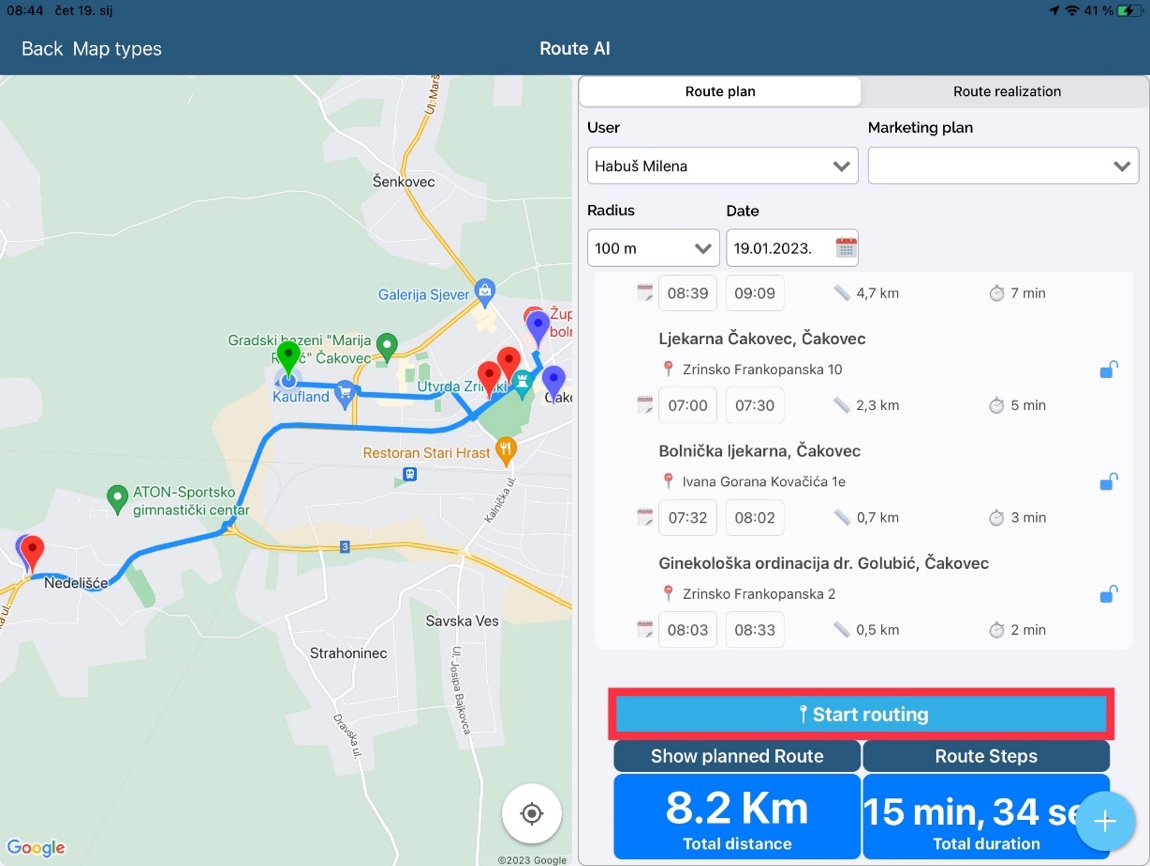
Task: Expand the Marketing plan dropdown
Action: (x=1003, y=166)
